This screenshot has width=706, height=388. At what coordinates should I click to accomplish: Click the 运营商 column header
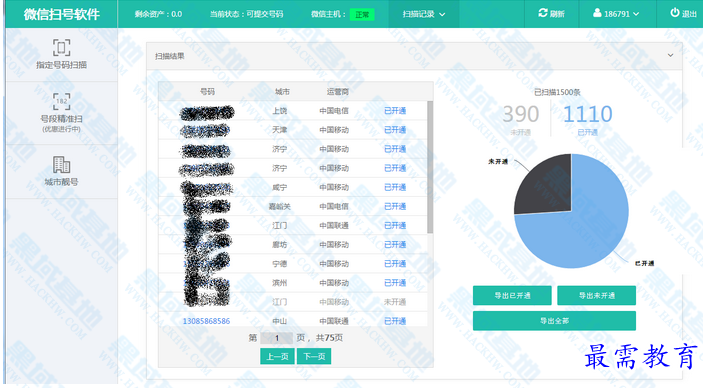(338, 91)
